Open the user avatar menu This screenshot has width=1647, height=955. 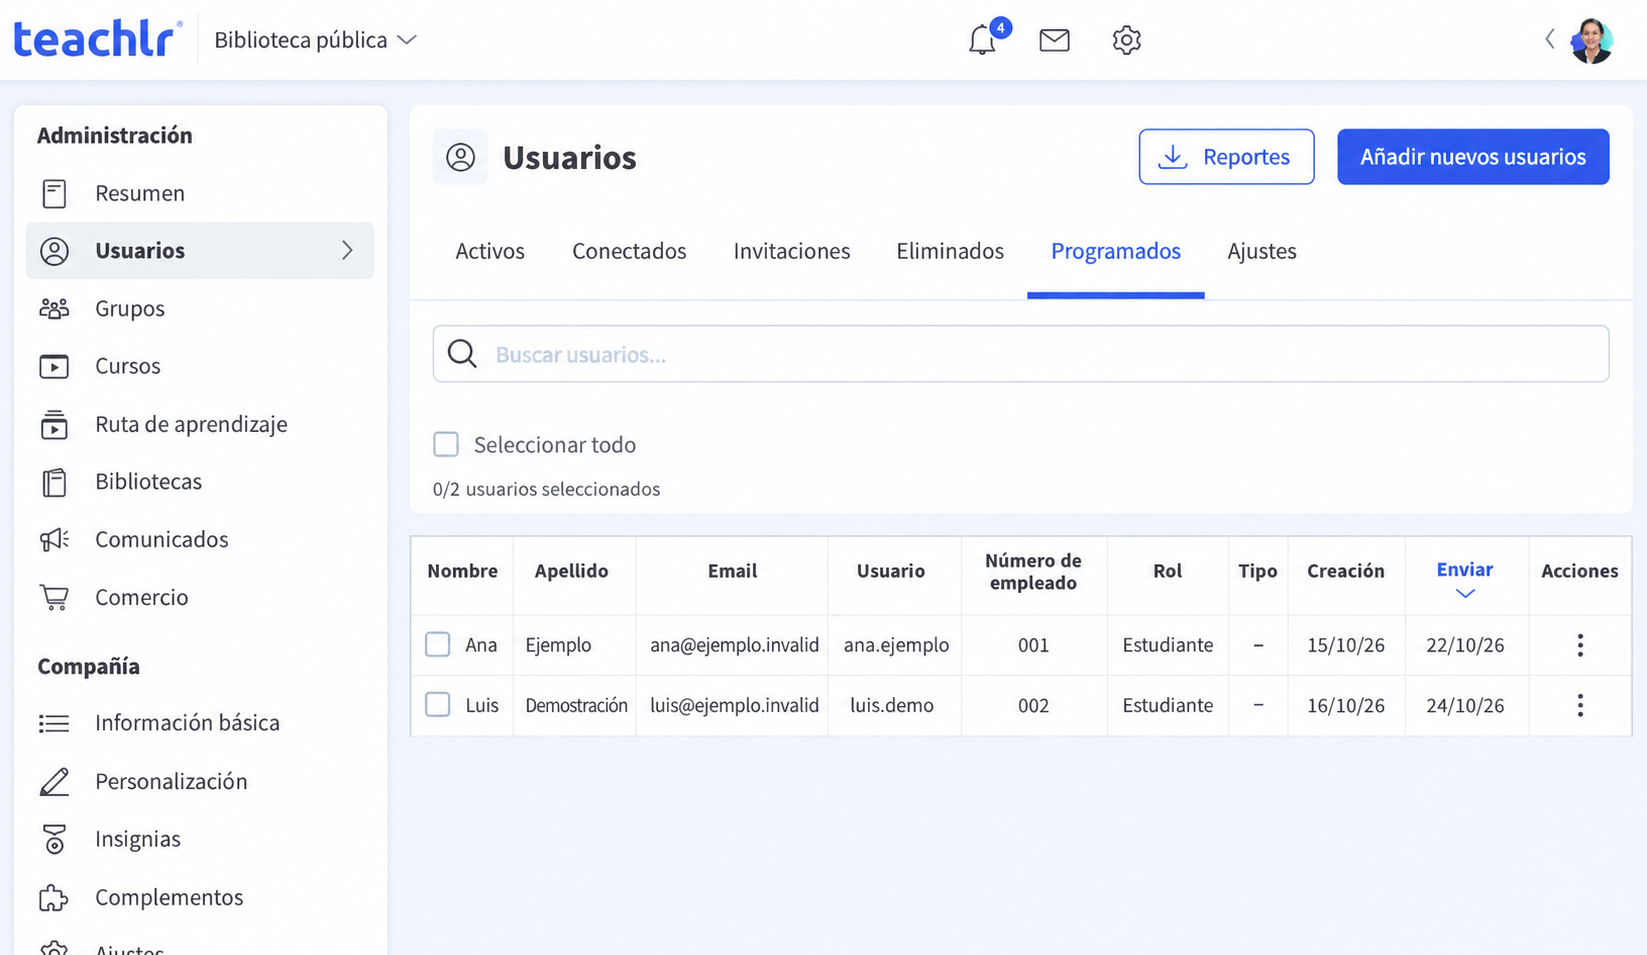[x=1591, y=40]
